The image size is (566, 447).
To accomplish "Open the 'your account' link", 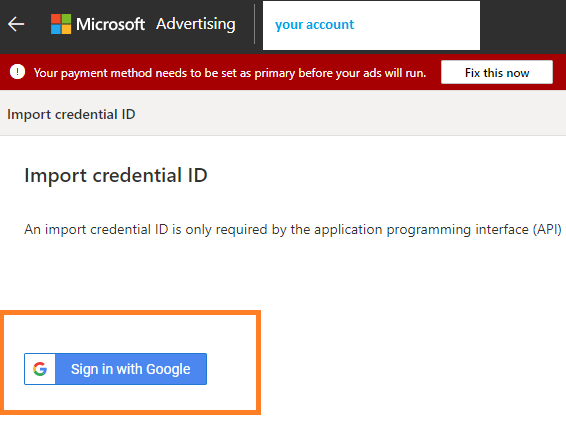I will [x=314, y=25].
